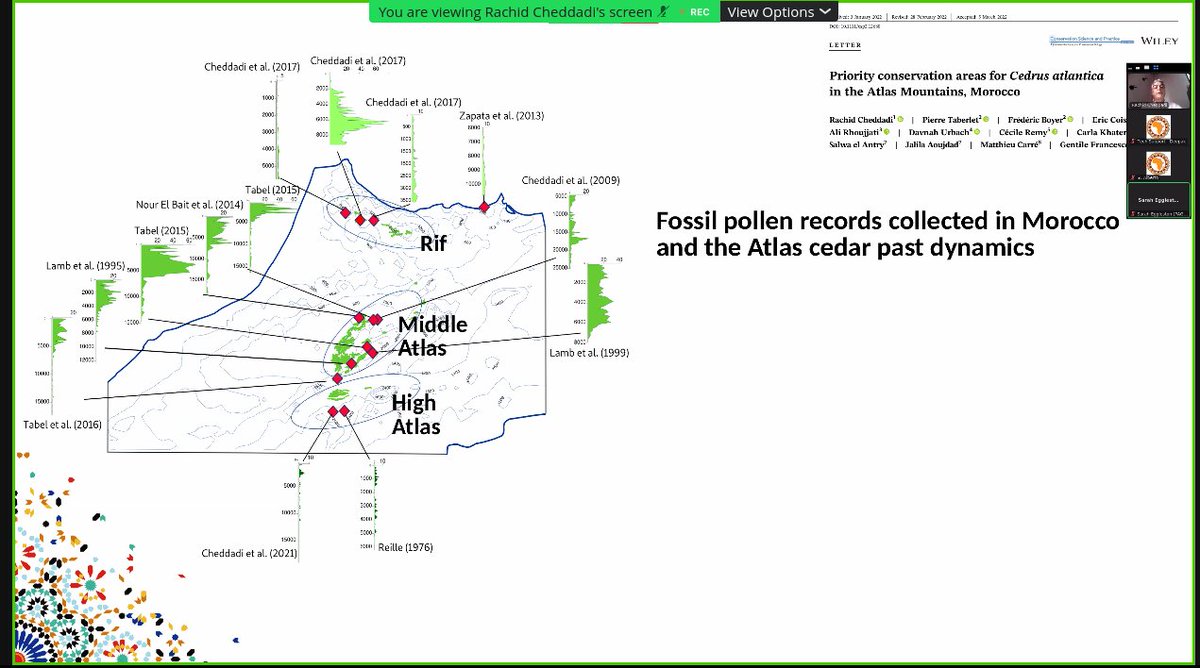
Task: Click the 'Tabel et al. (2016)' citation
Action: (62, 425)
